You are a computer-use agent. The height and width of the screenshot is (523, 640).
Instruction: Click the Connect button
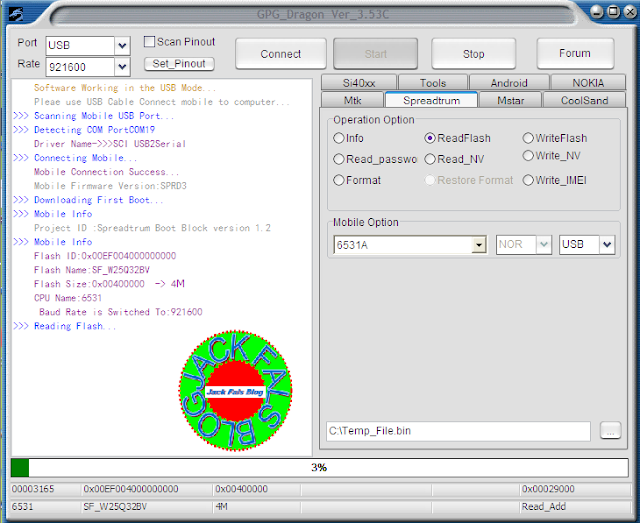click(x=281, y=54)
